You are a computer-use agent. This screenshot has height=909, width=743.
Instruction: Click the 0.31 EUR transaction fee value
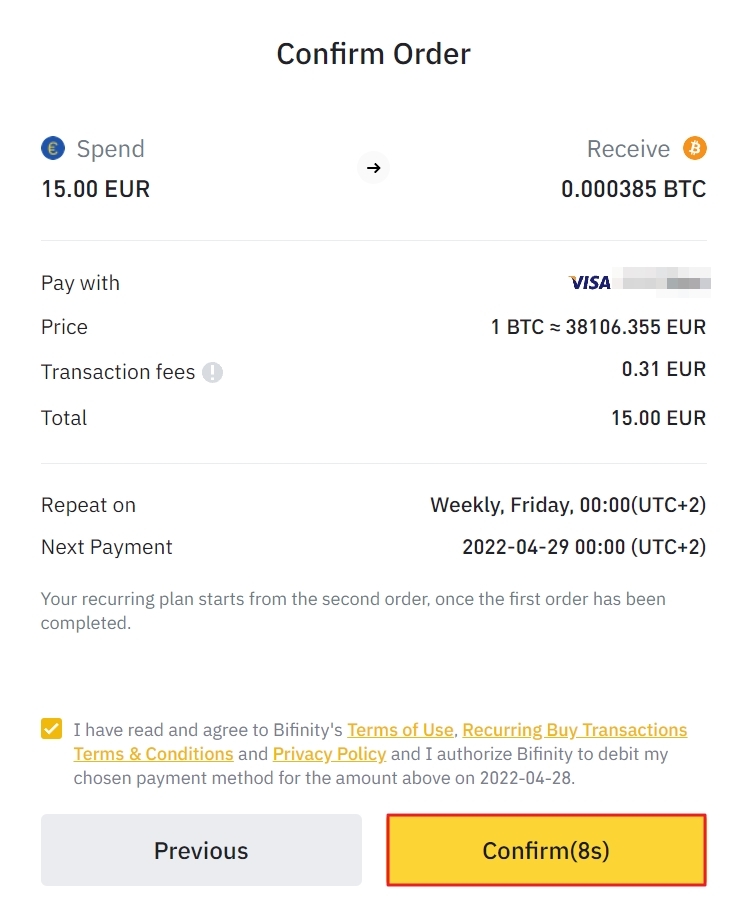663,369
